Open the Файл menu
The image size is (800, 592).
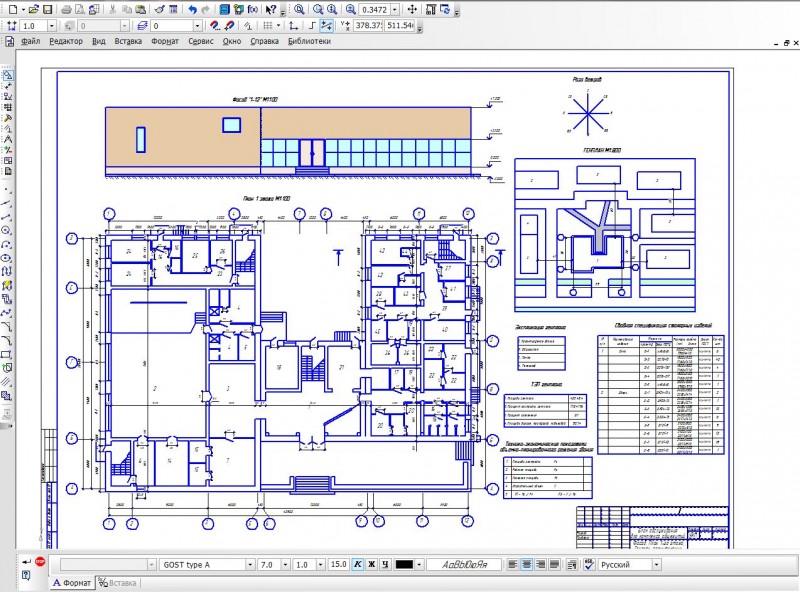pos(31,41)
